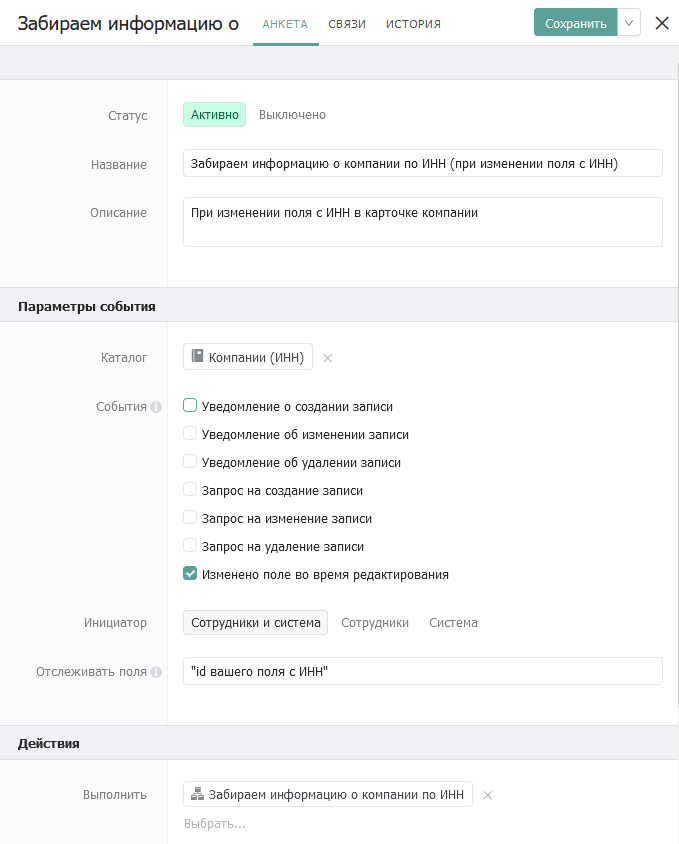Enable Уведомление о создании записи checkbox
The image size is (679, 844).
pyautogui.click(x=190, y=406)
